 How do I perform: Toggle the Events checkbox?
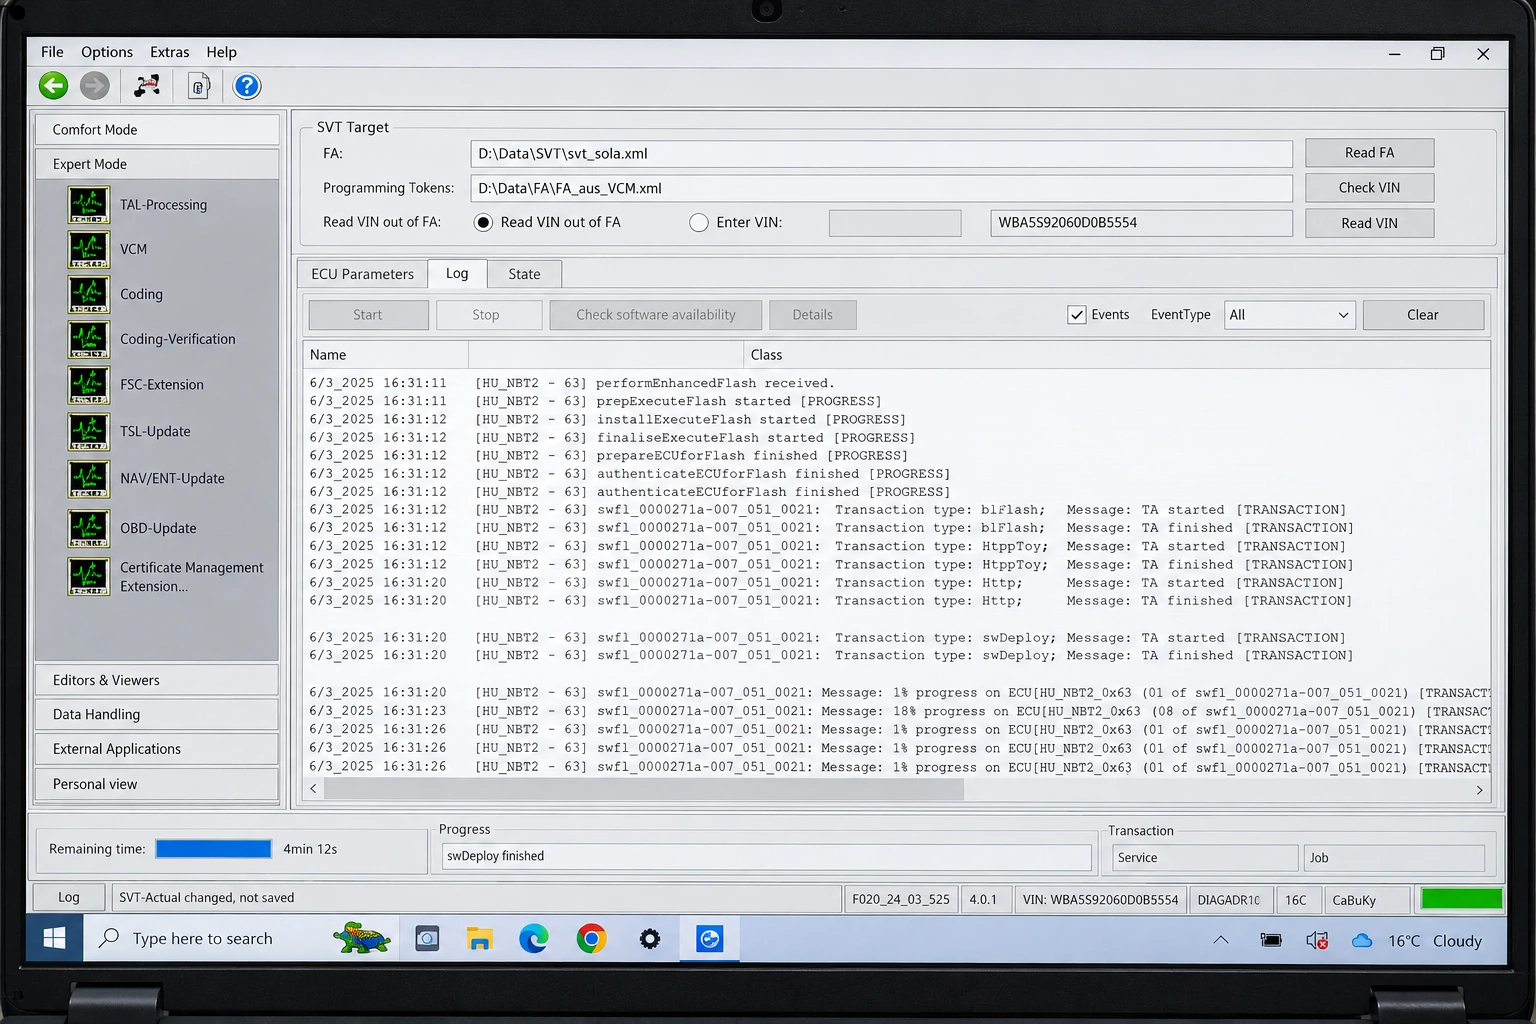(x=1077, y=315)
